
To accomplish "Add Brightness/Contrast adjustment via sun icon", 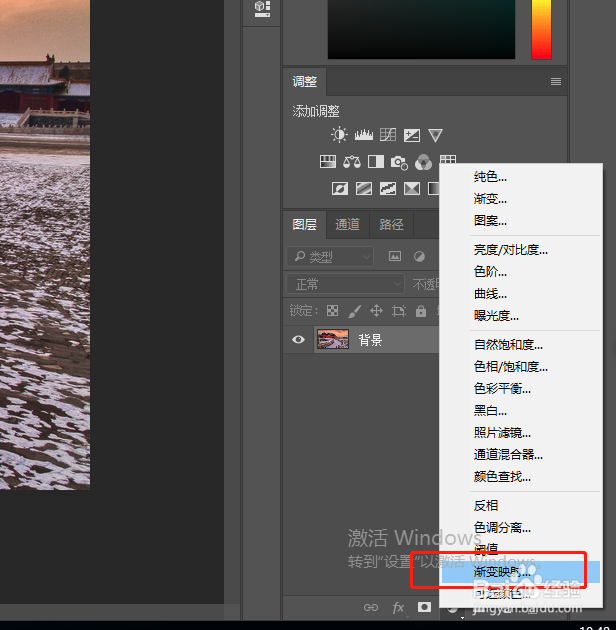I will [339, 135].
